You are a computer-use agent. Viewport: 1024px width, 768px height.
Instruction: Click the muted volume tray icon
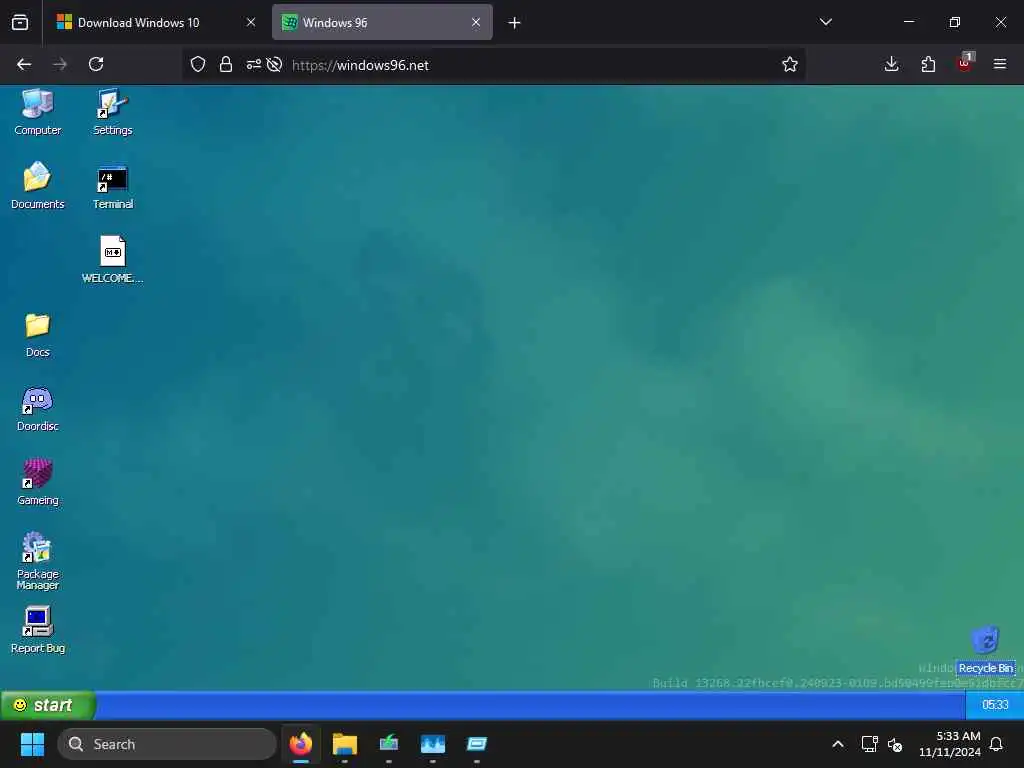895,744
